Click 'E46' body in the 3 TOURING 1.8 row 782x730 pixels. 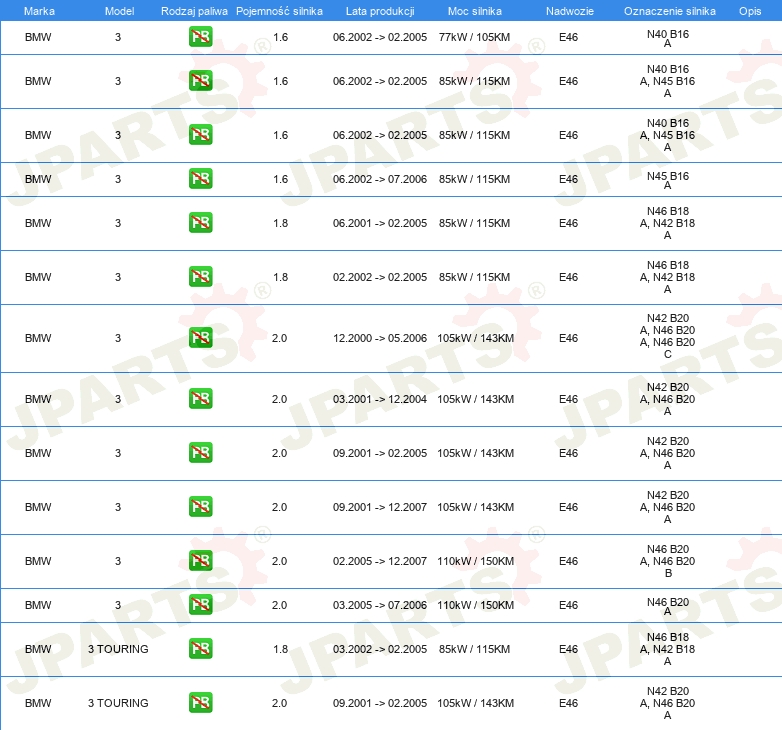569,649
